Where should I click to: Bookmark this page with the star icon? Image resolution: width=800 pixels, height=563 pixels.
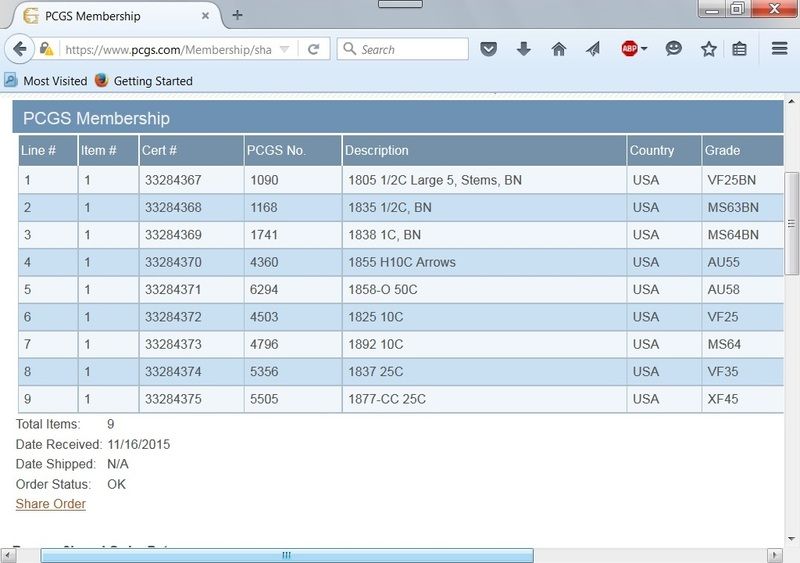point(709,49)
